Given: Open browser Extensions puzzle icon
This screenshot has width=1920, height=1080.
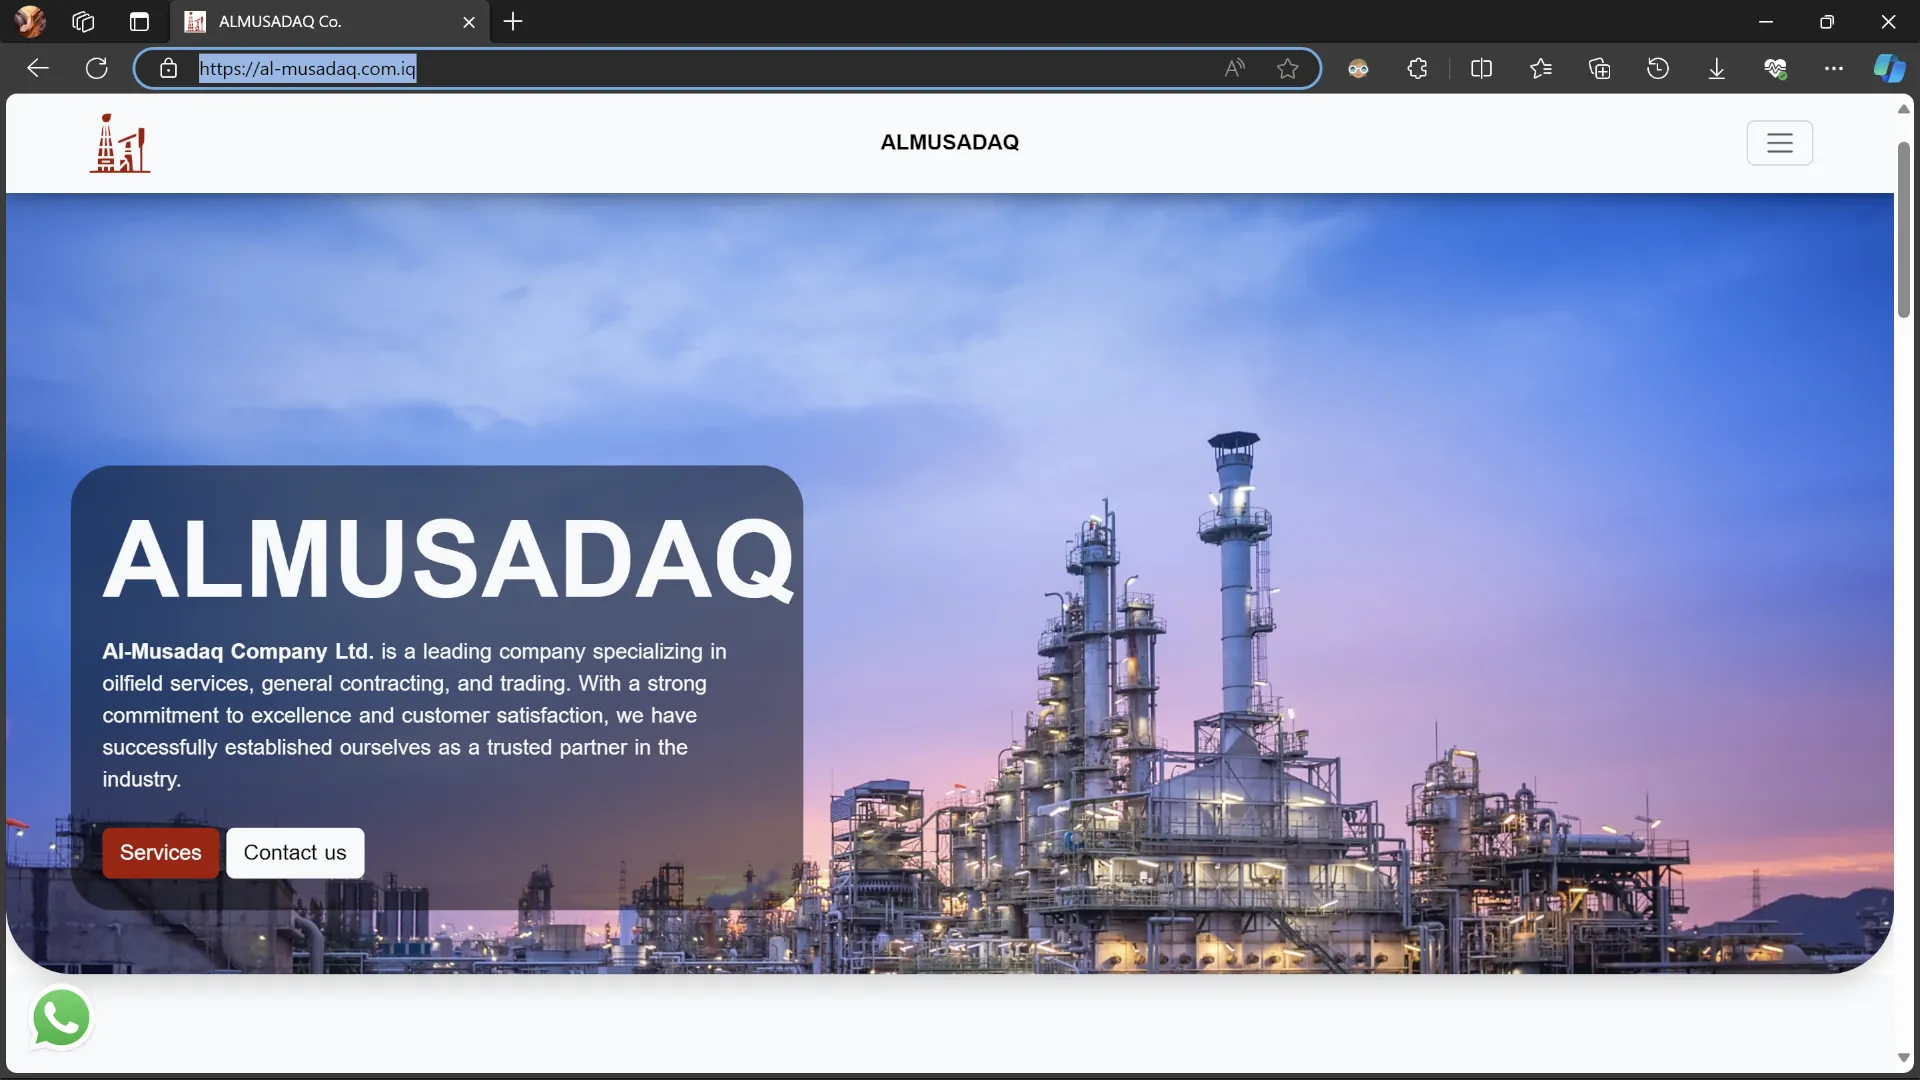Looking at the screenshot, I should (x=1417, y=69).
